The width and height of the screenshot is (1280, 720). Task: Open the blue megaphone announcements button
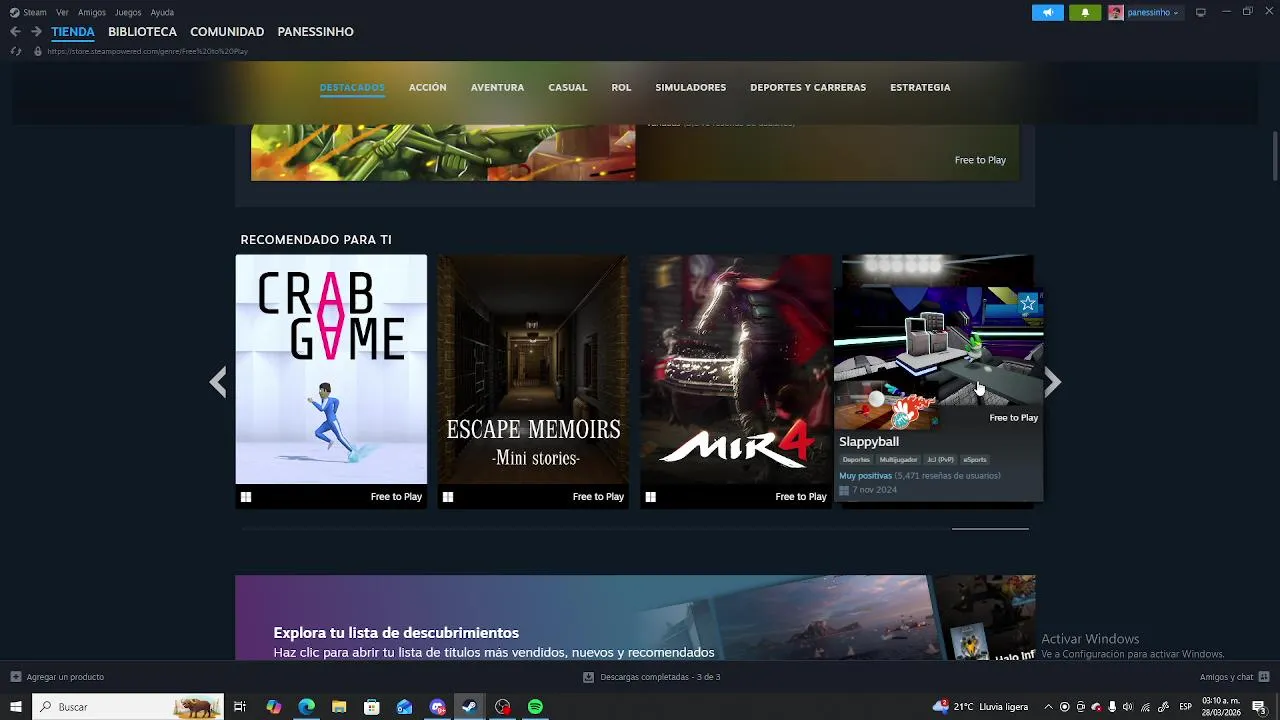(x=1047, y=12)
